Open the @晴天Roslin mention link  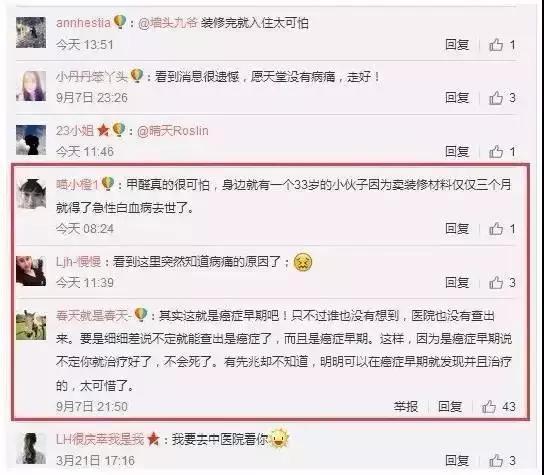(x=173, y=131)
